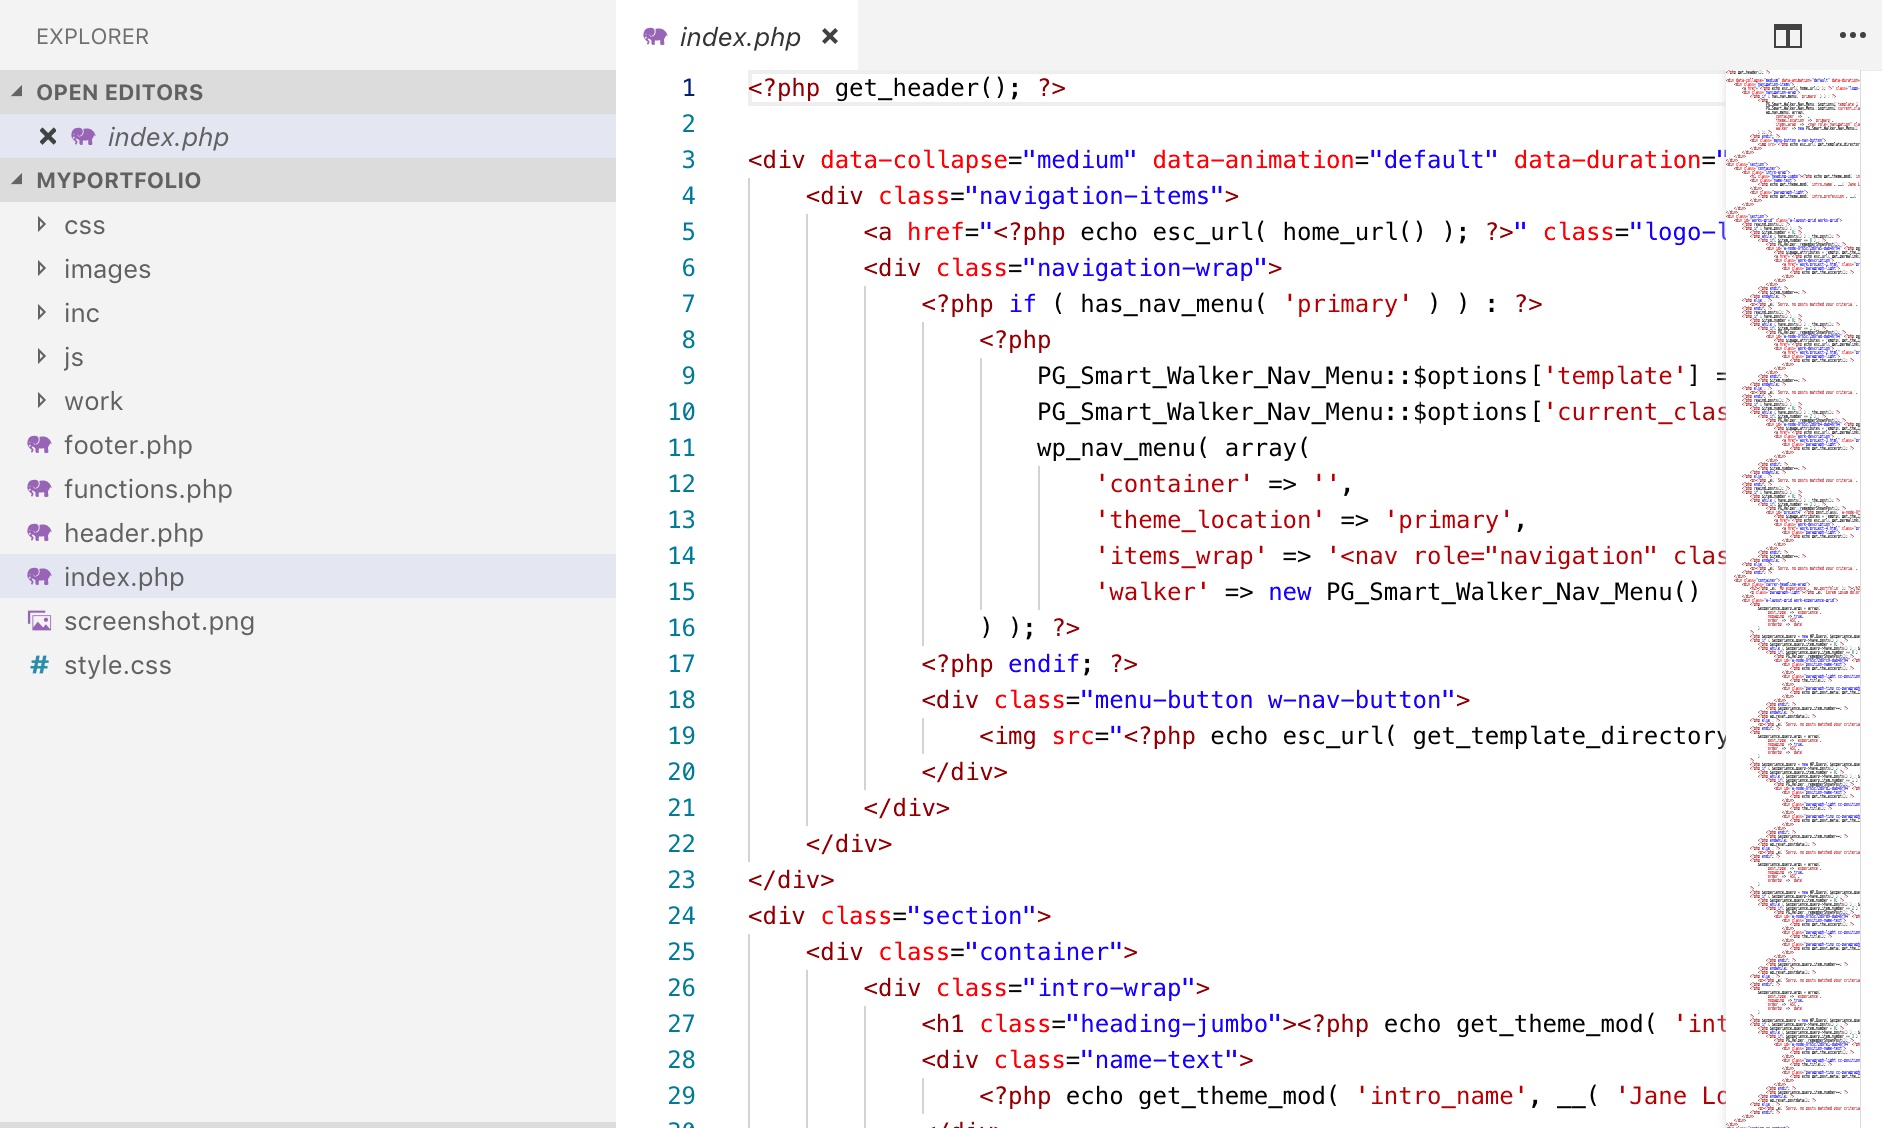This screenshot has width=1882, height=1128.
Task: Click the PHP icon on the index.php tab
Action: pos(656,36)
